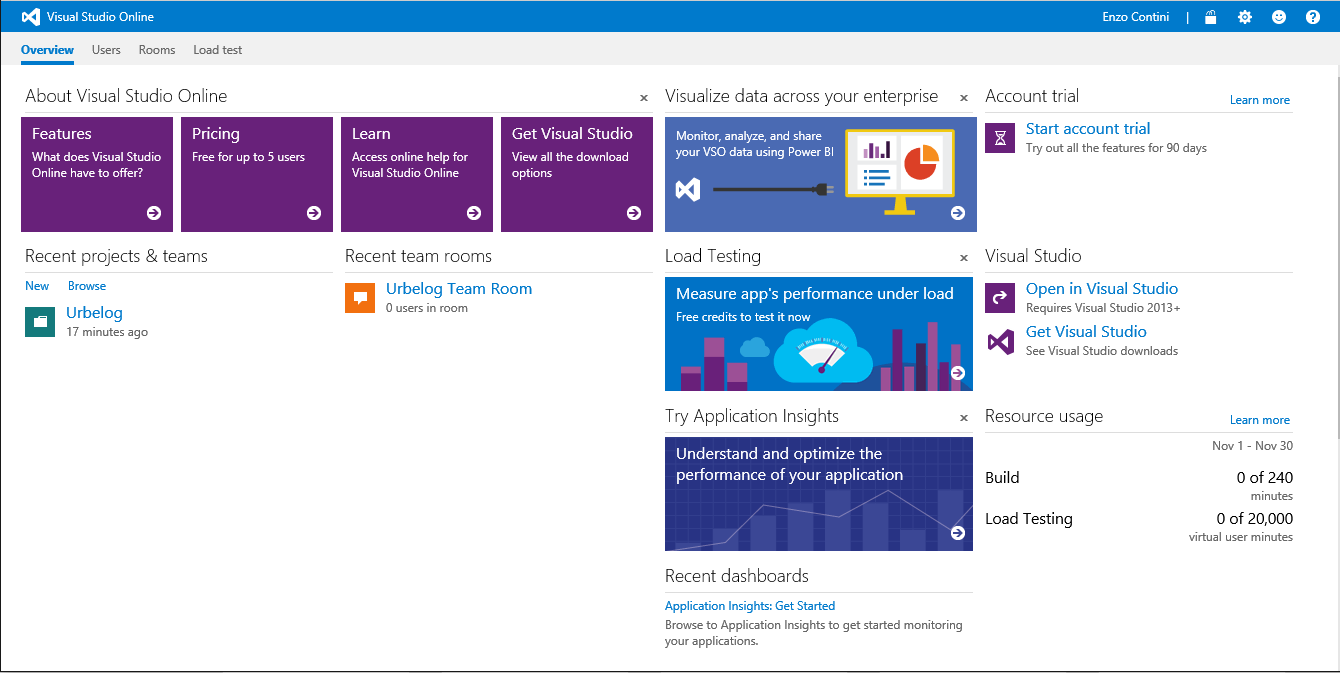Image resolution: width=1340 pixels, height=673 pixels.
Task: Click Learn more beside Resource usage
Action: [1259, 420]
